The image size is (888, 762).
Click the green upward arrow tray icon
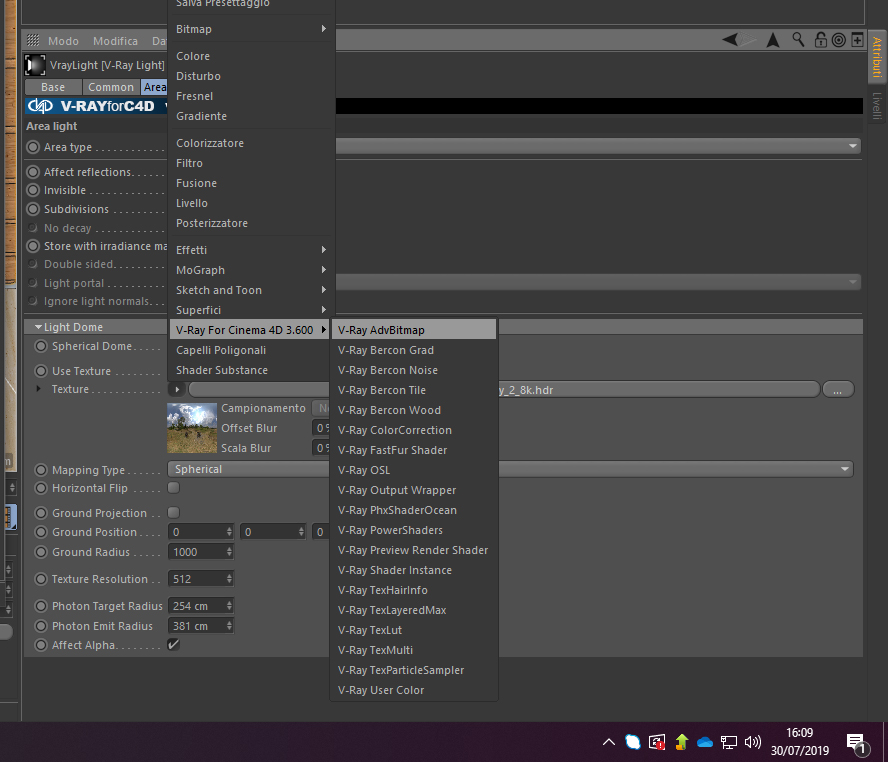point(681,742)
